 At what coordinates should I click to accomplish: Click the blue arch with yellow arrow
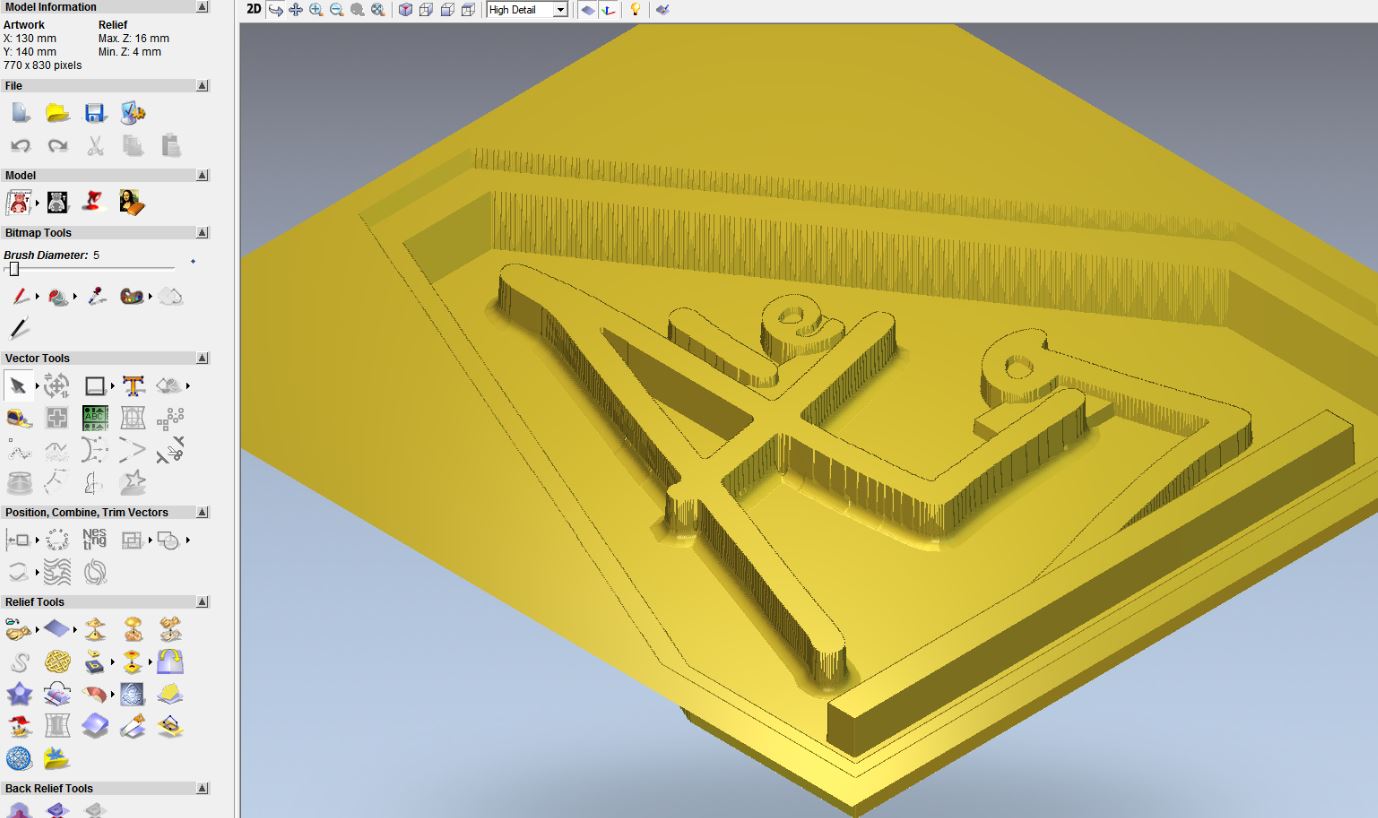click(x=171, y=662)
